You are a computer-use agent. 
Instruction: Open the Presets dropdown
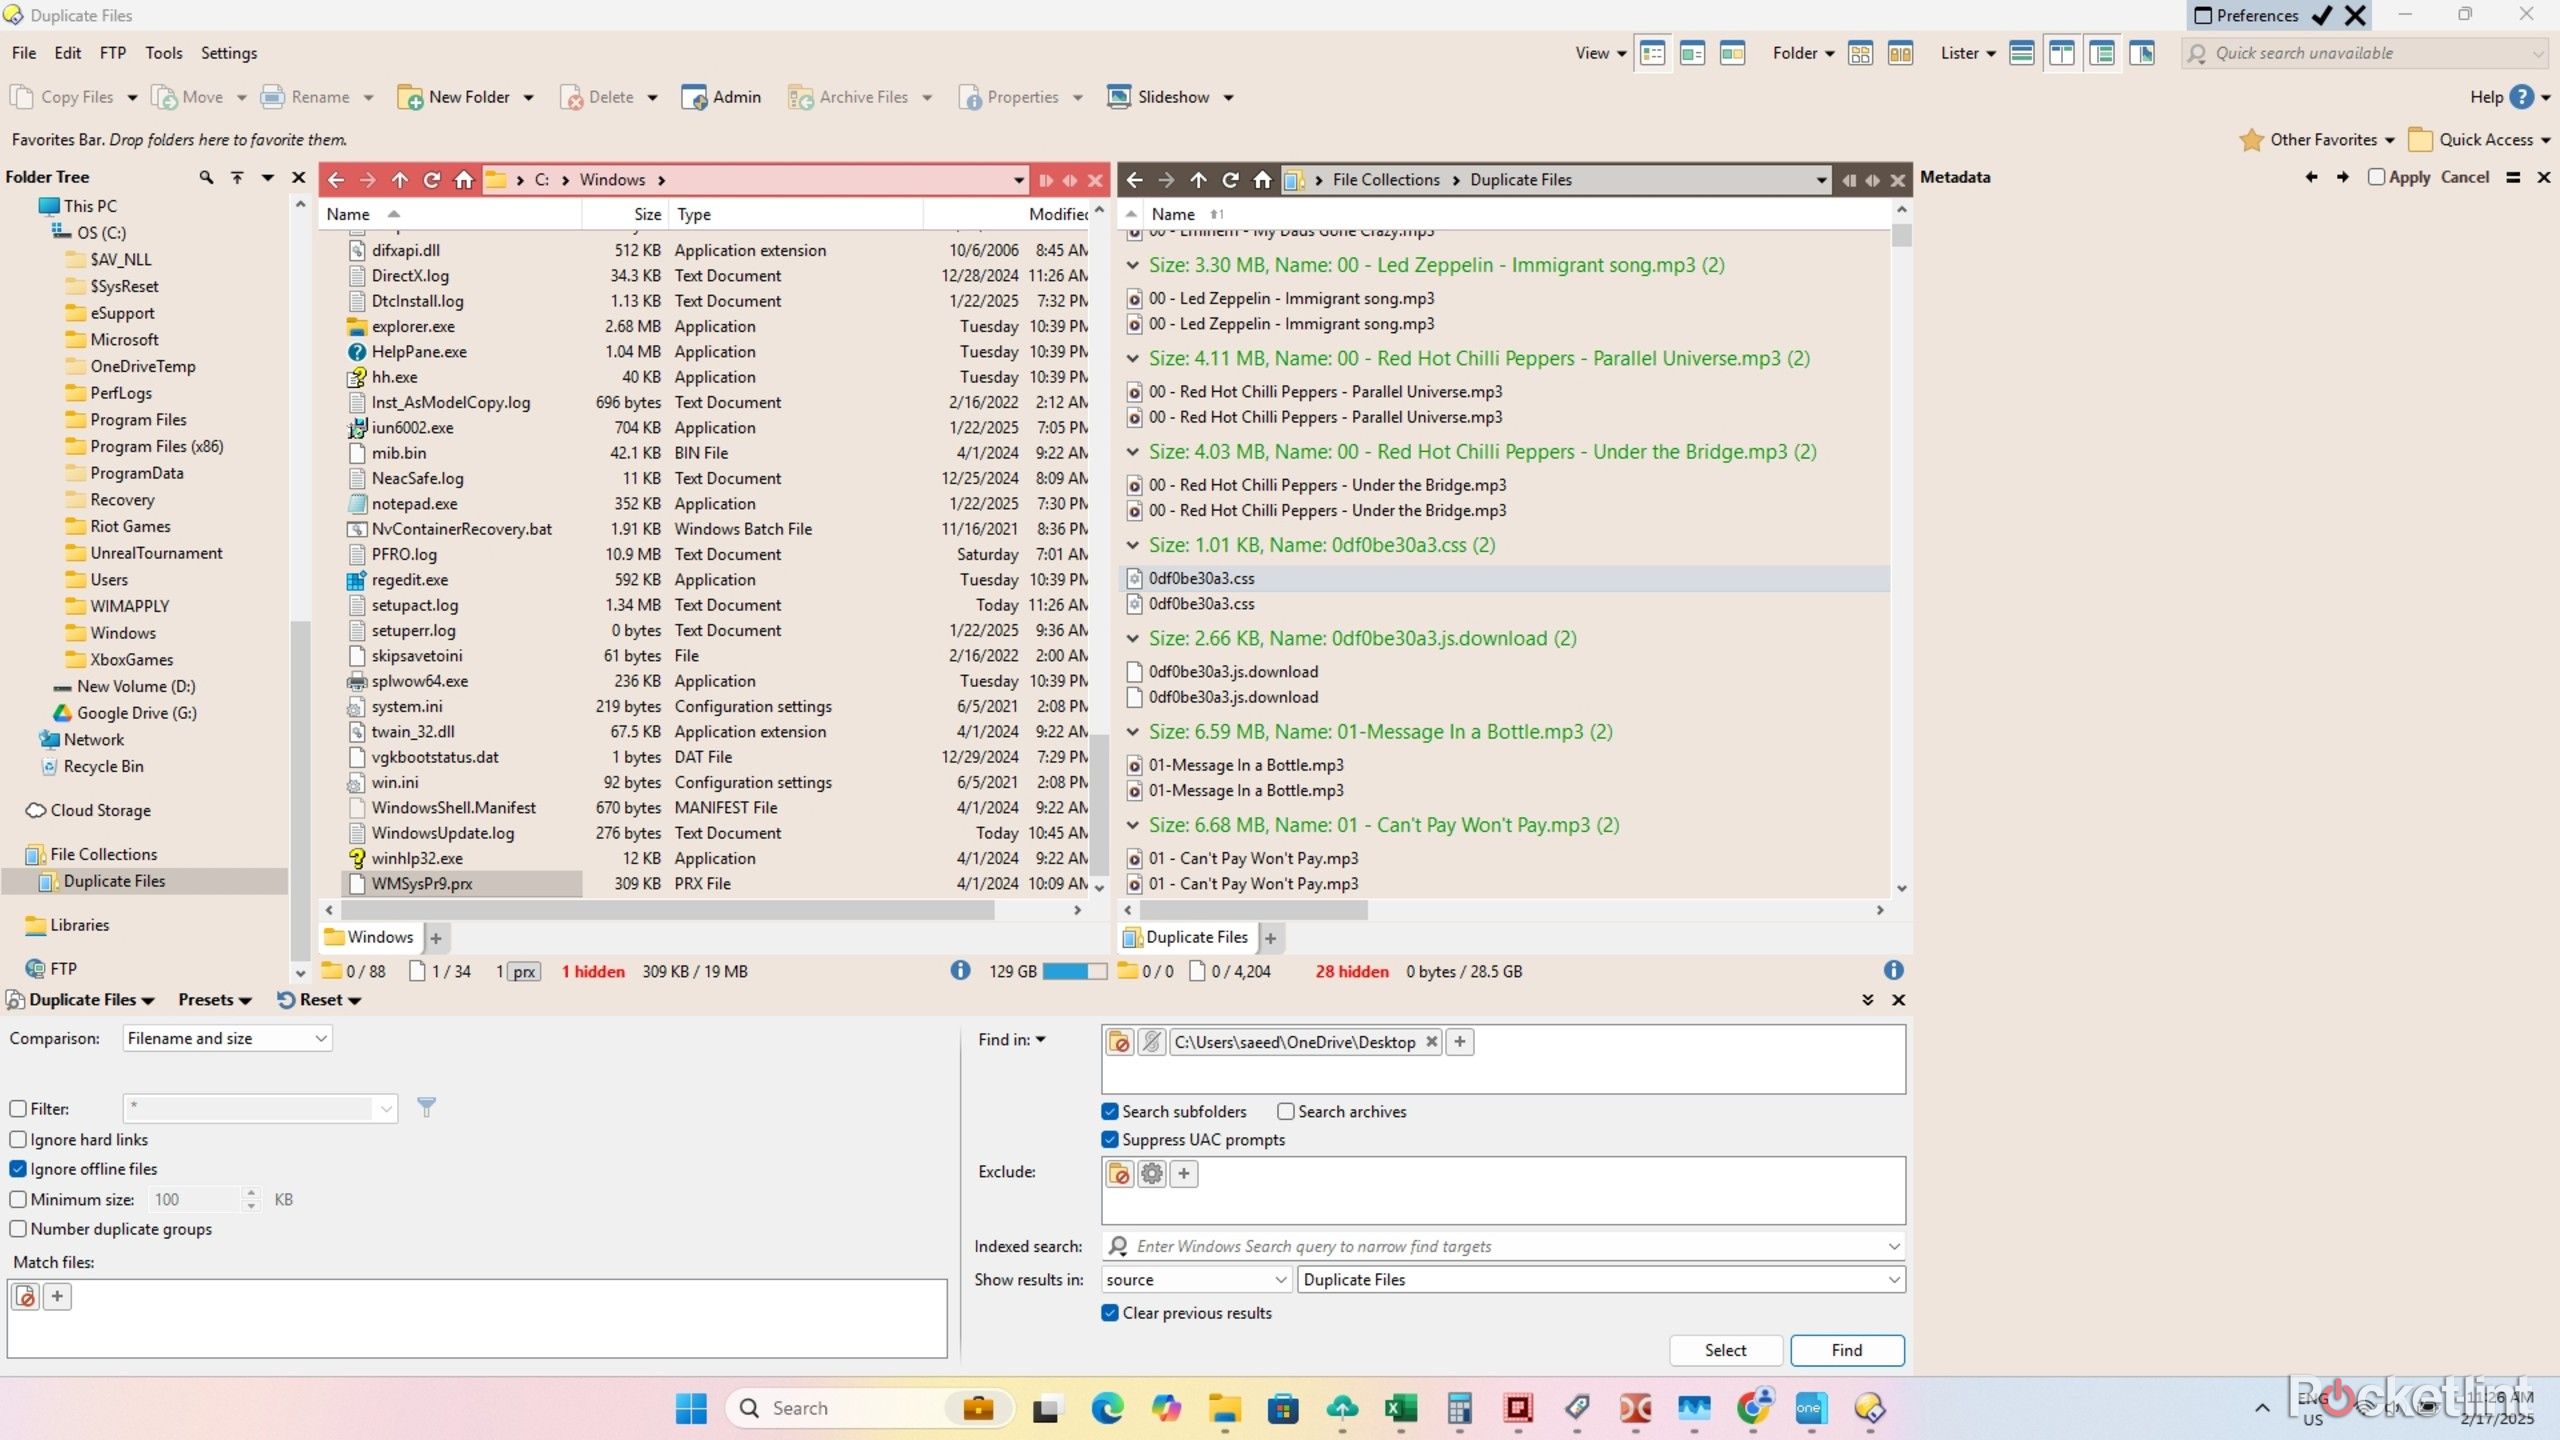[x=215, y=1000]
